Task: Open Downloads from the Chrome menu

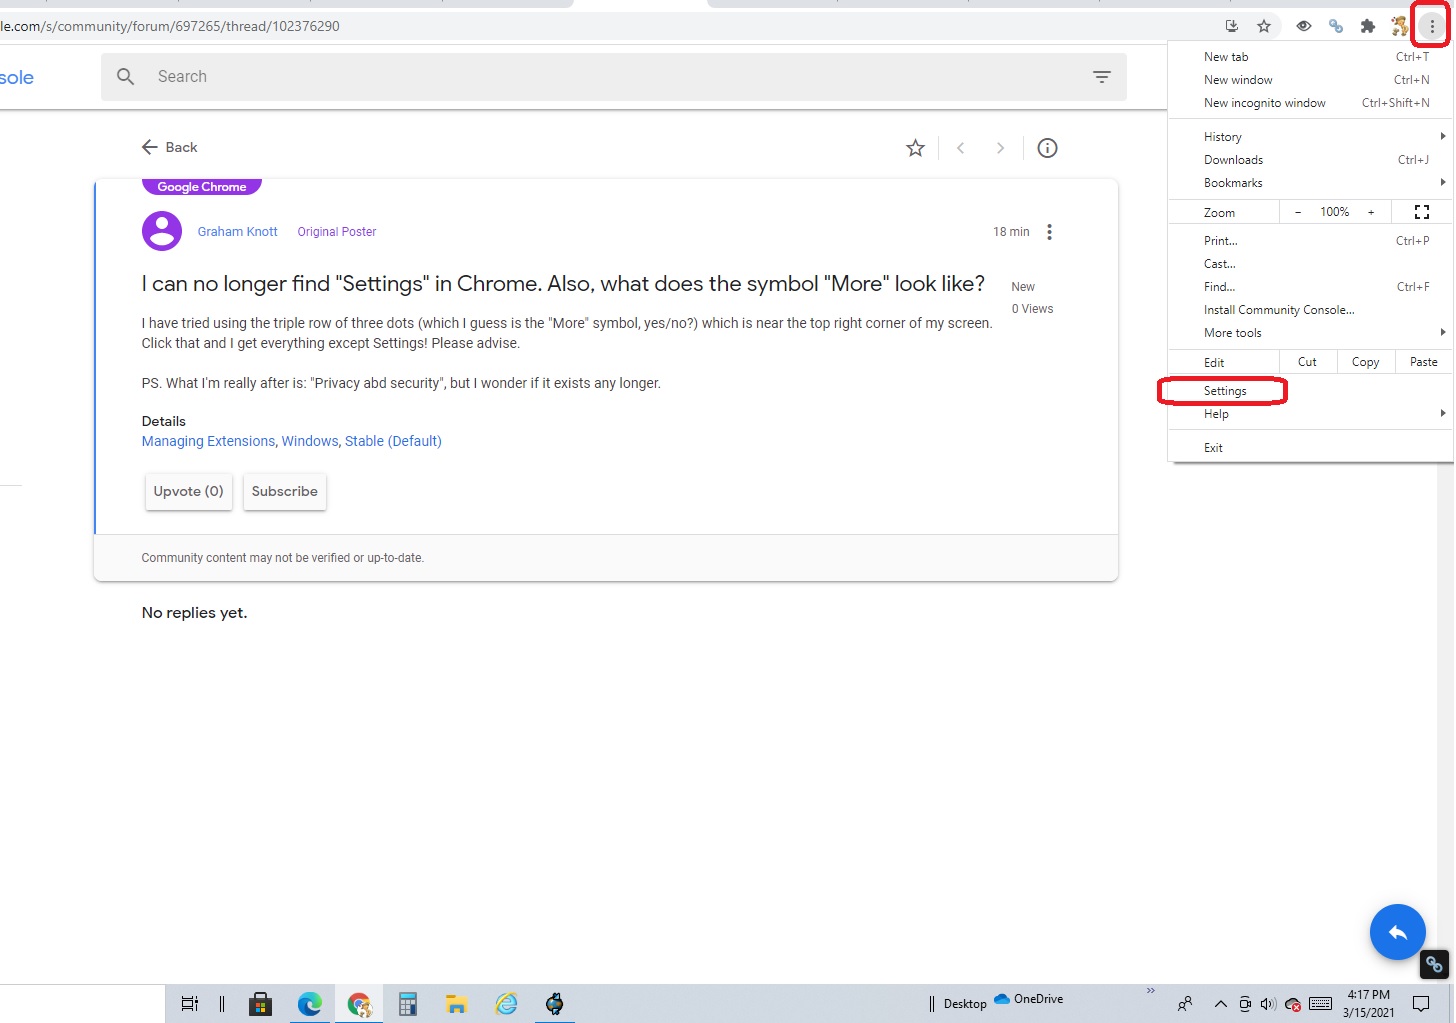Action: [1310, 160]
